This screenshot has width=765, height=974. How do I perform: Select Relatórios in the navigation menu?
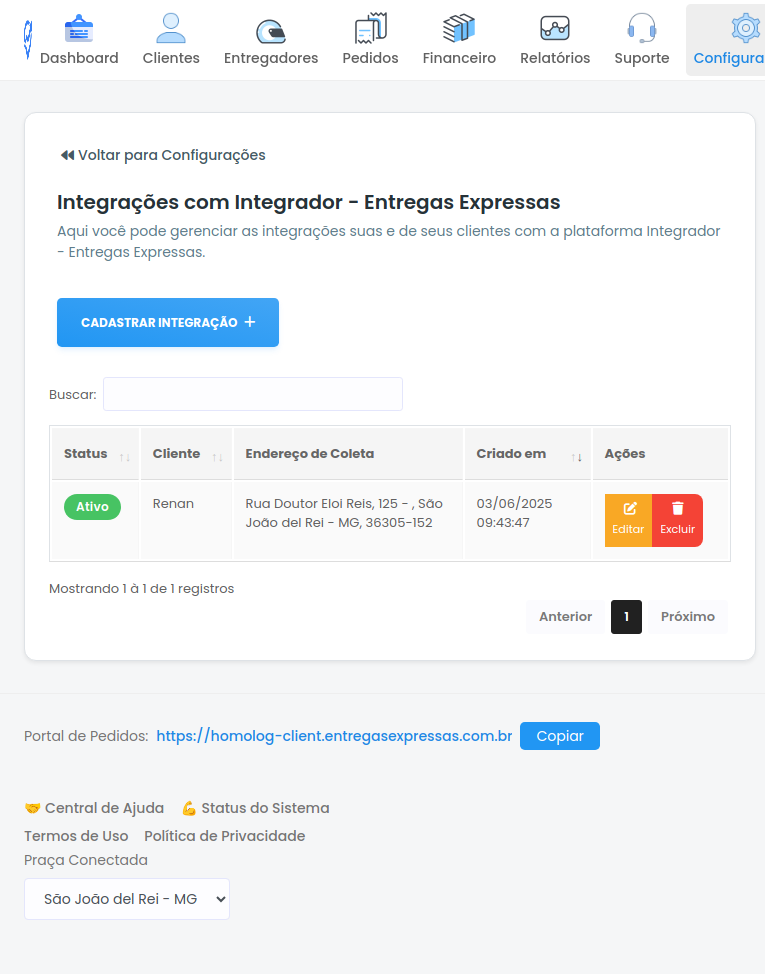[556, 27]
